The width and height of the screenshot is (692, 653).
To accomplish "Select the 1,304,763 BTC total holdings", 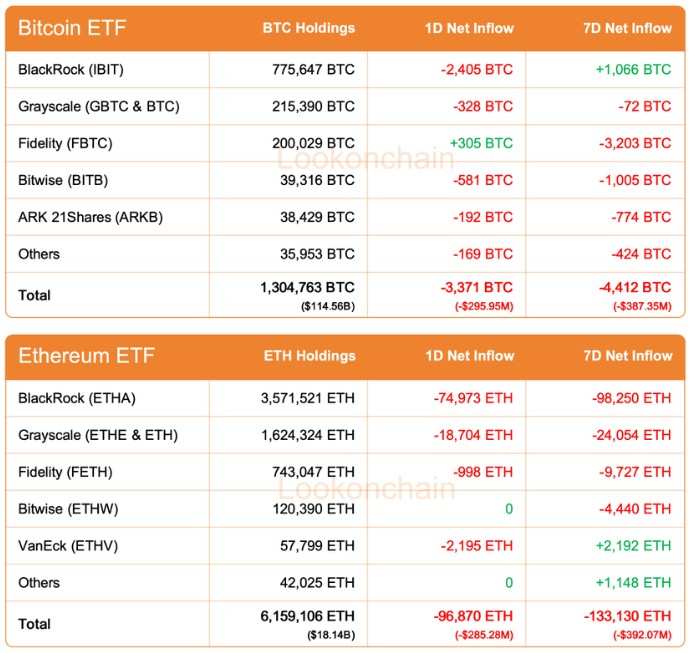I will pos(307,288).
